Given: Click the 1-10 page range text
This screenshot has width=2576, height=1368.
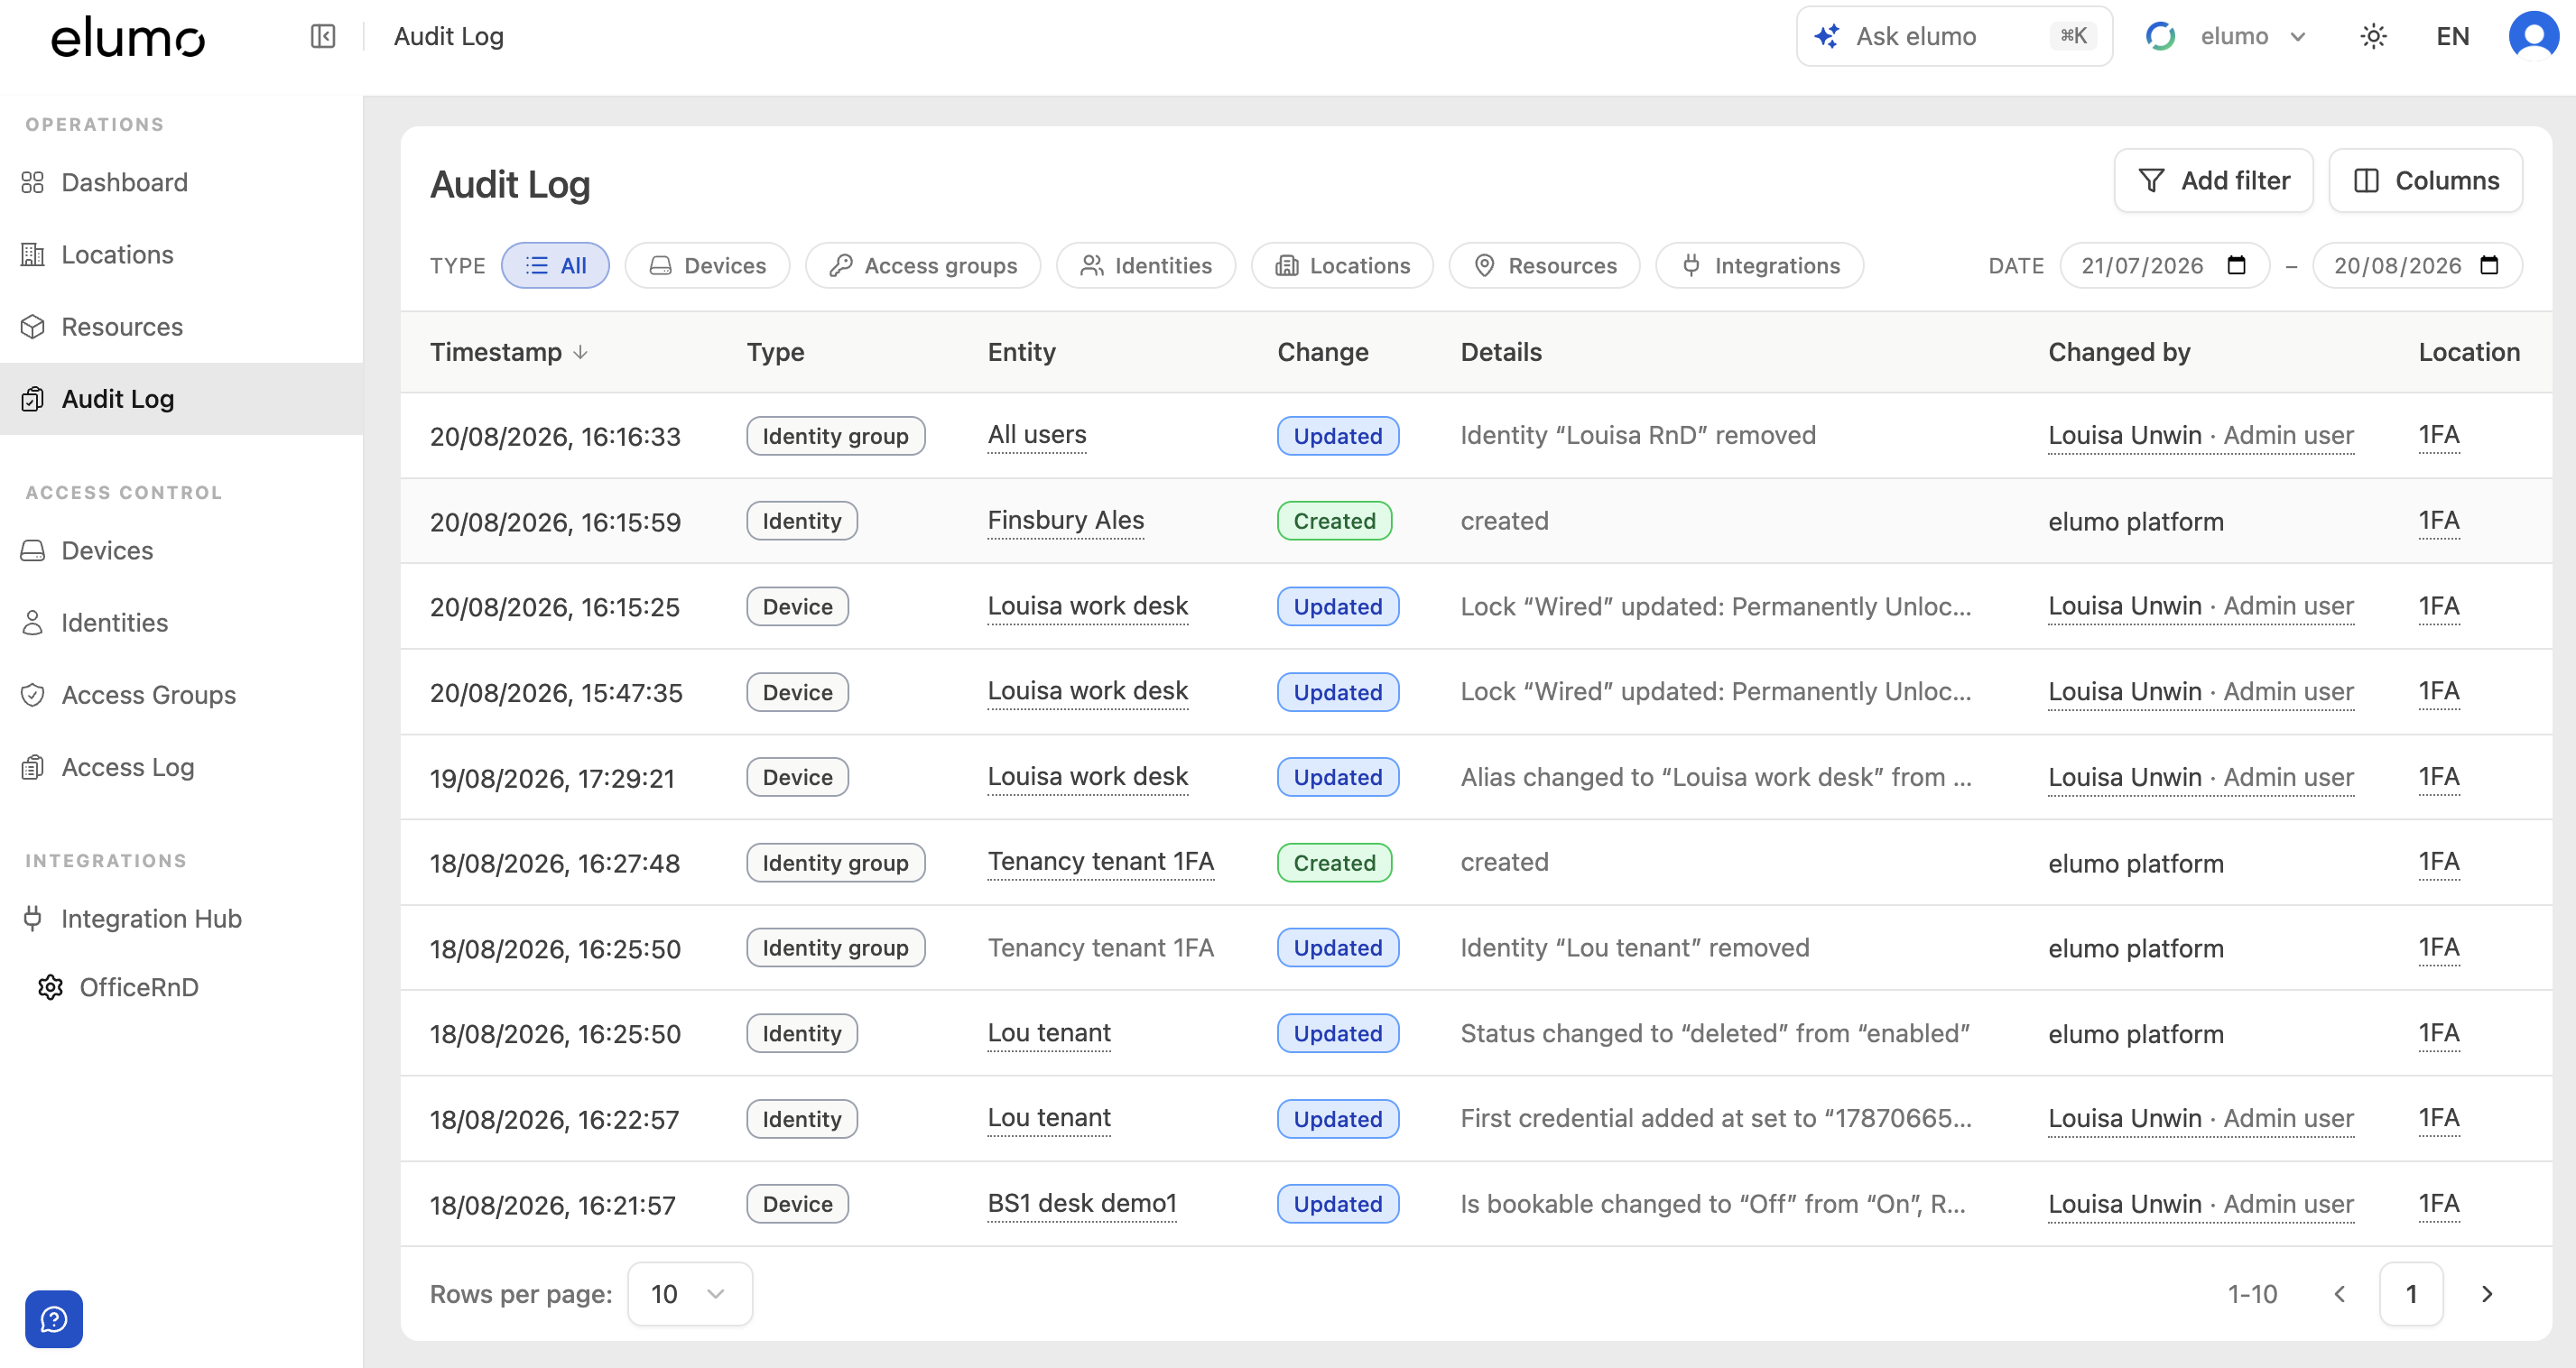Looking at the screenshot, I should (x=2252, y=1294).
